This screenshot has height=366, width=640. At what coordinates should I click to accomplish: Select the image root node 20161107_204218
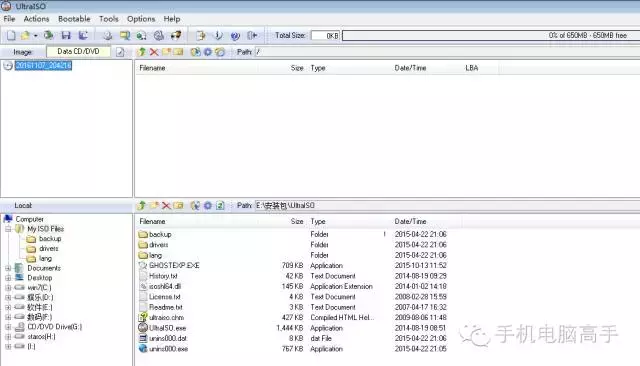pos(43,65)
